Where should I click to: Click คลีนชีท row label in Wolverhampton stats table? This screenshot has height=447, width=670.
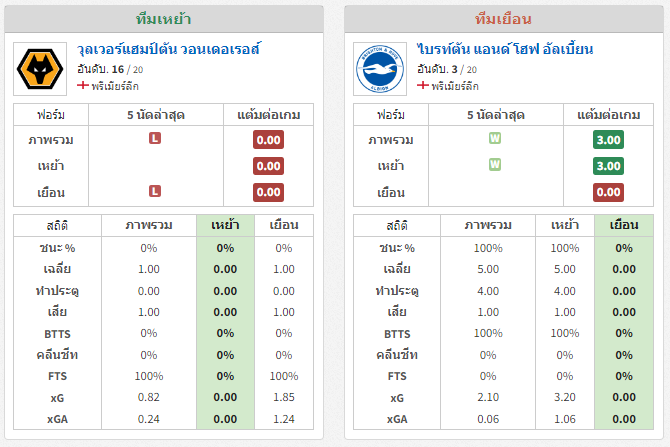57,355
